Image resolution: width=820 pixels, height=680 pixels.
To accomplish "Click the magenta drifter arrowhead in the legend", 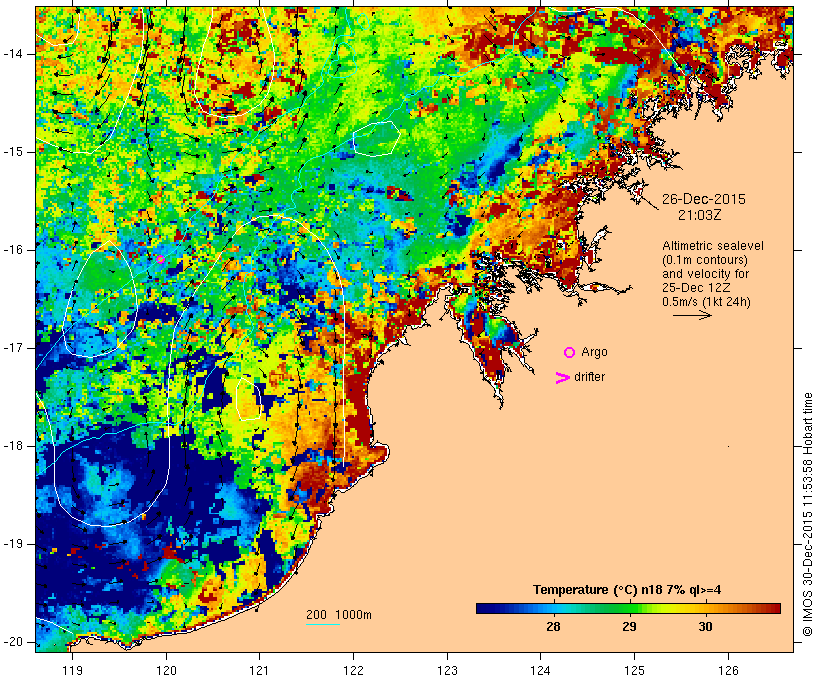I will pos(562,378).
